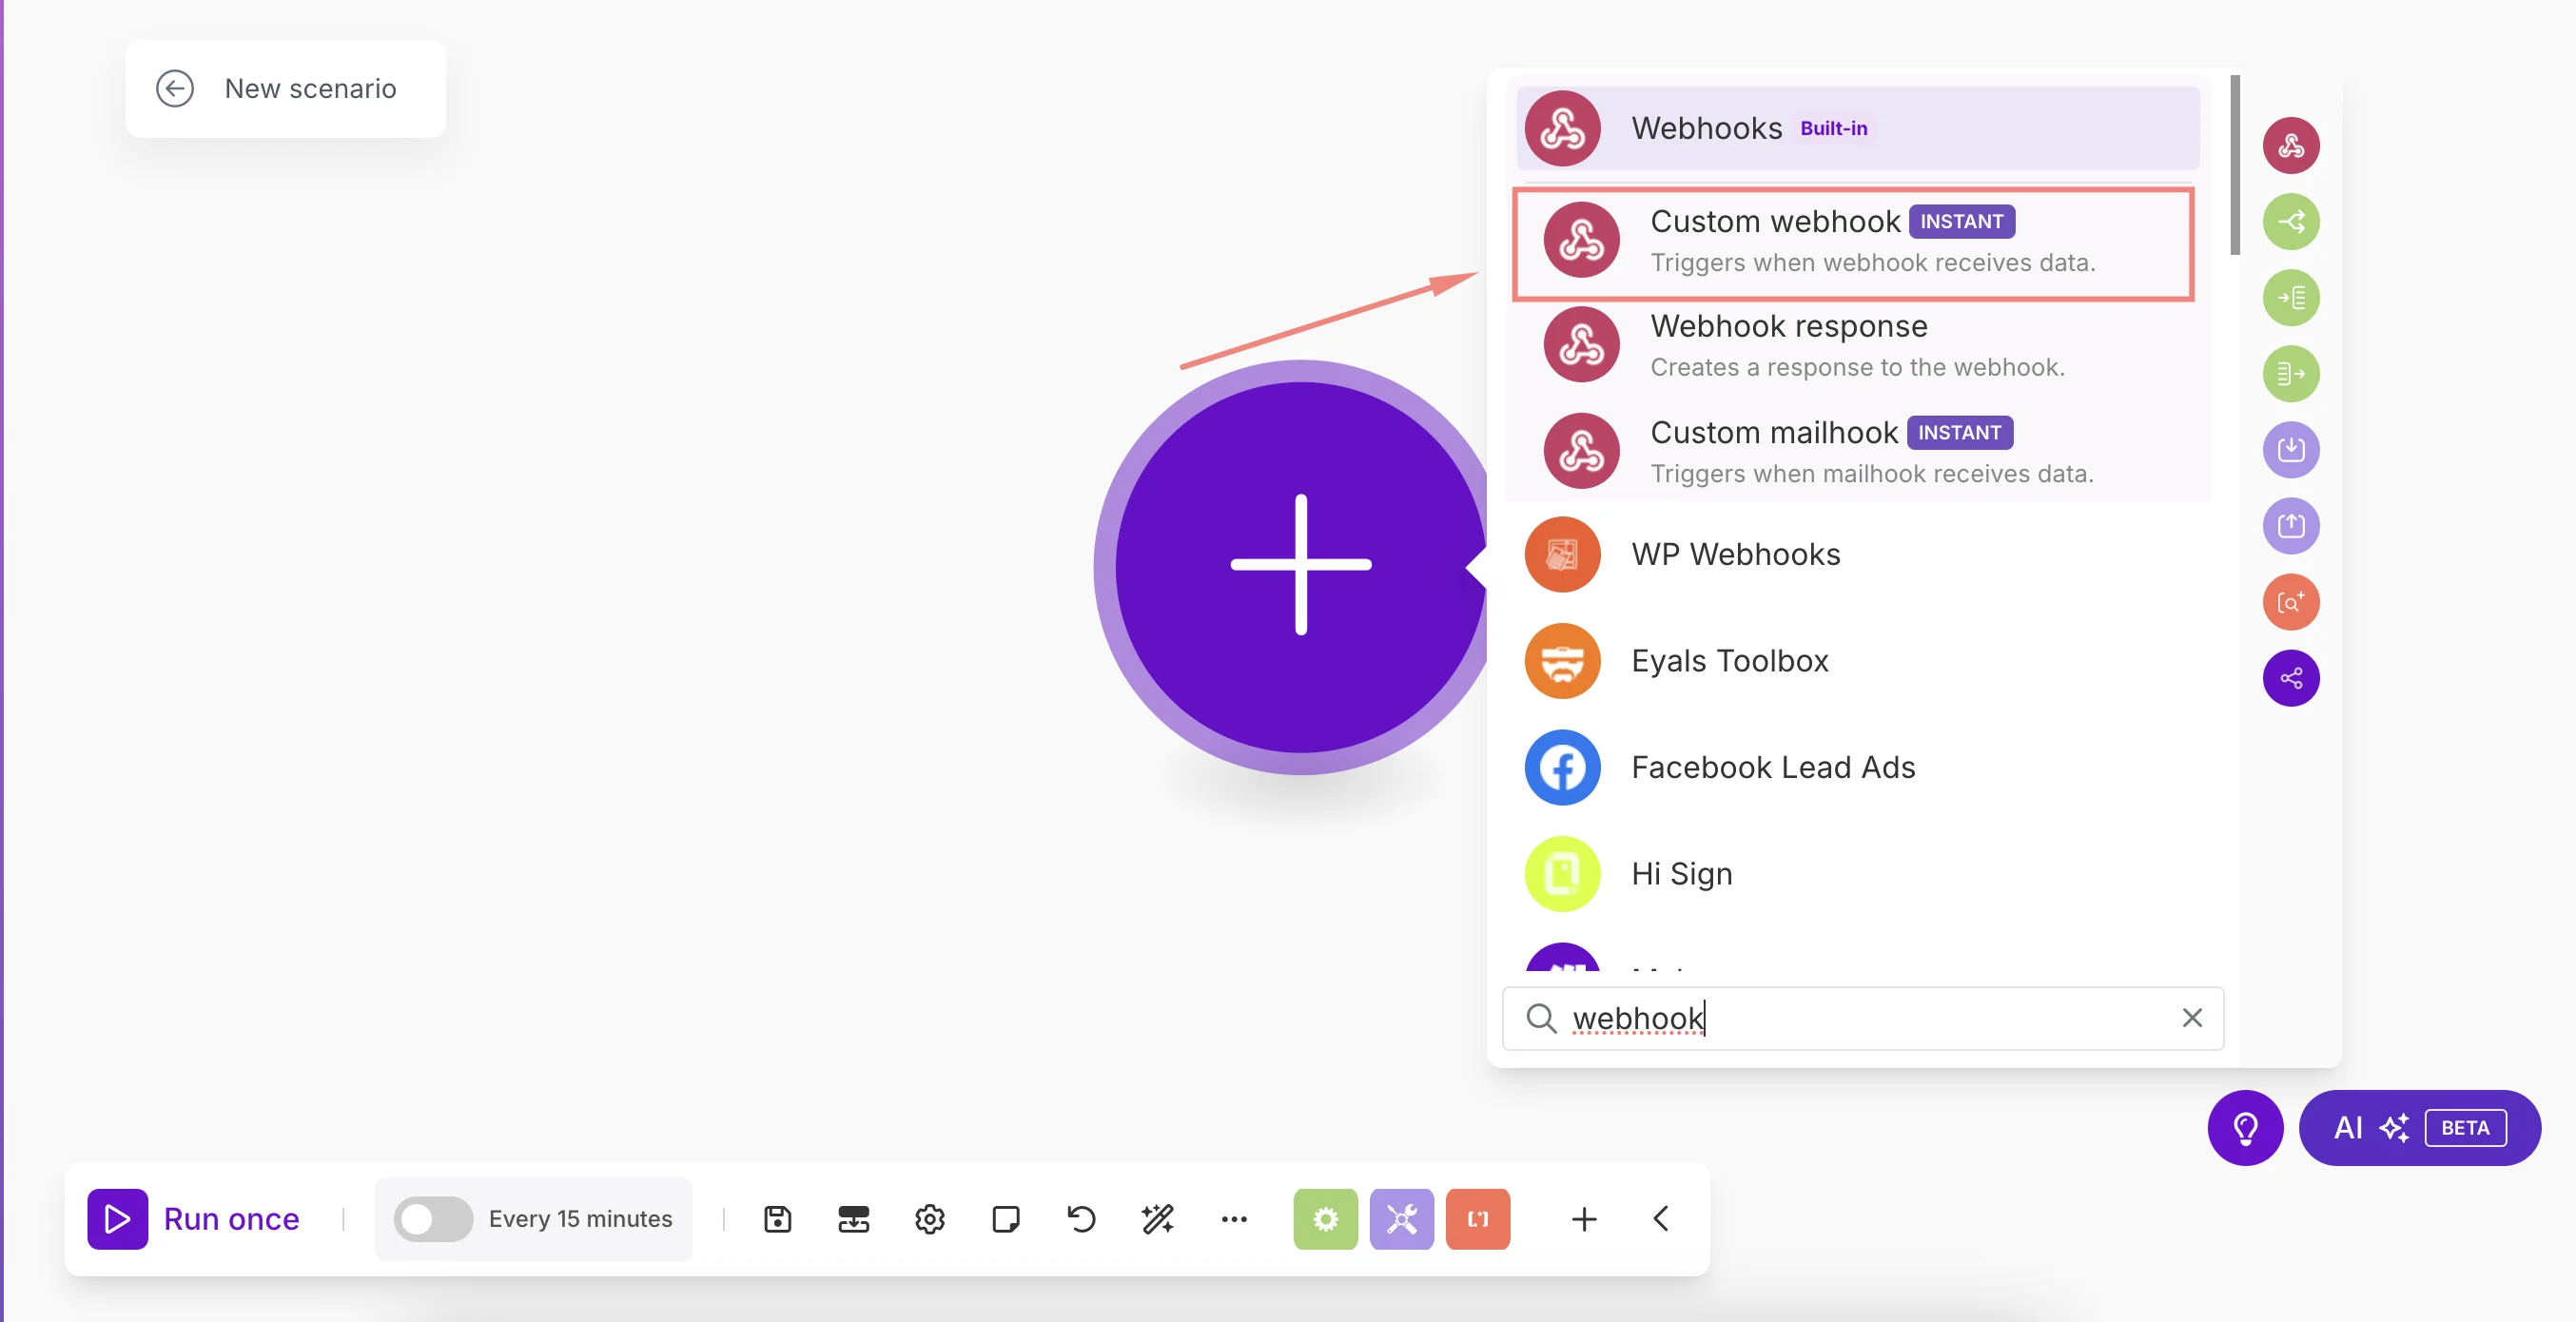2576x1322 pixels.
Task: Click the WP Webhooks orange icon
Action: [x=1562, y=554]
